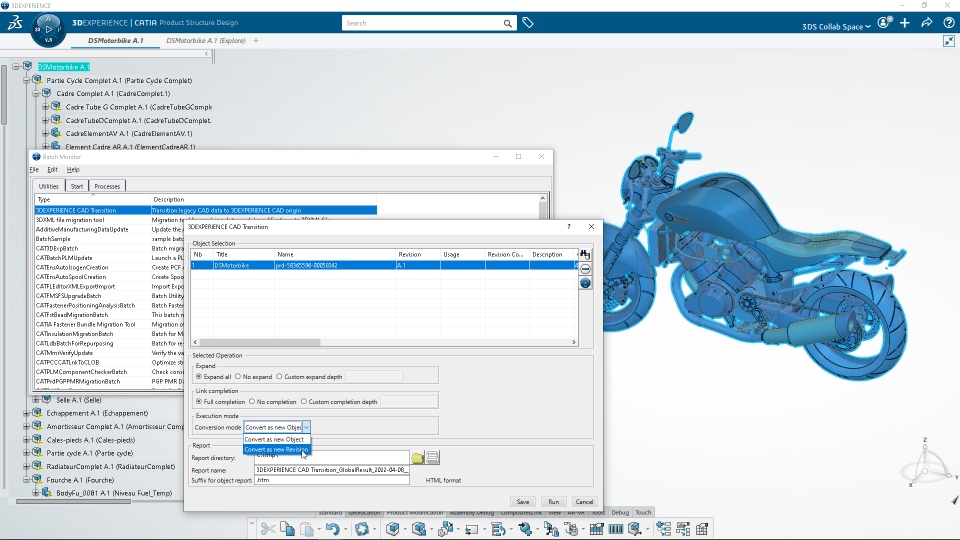Click the share arrow icon in the top bar

(927, 23)
